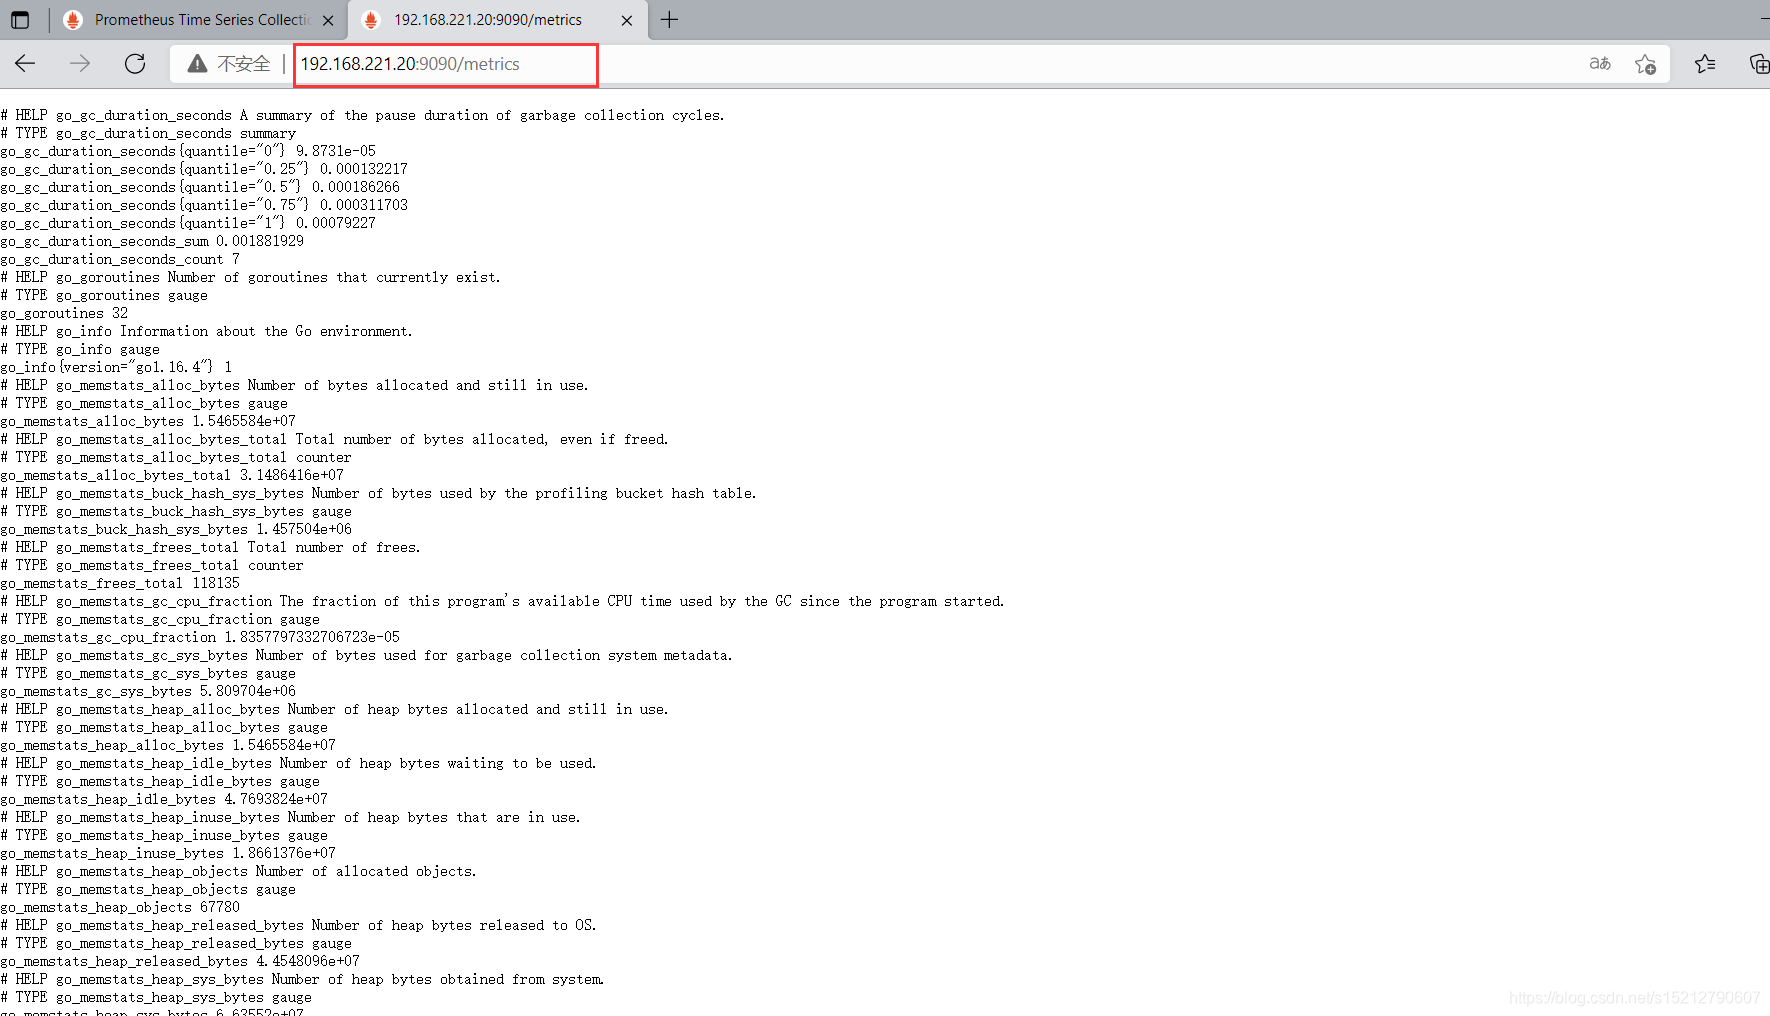Open the Collections icon
Image resolution: width=1770 pixels, height=1016 pixels.
point(1759,64)
